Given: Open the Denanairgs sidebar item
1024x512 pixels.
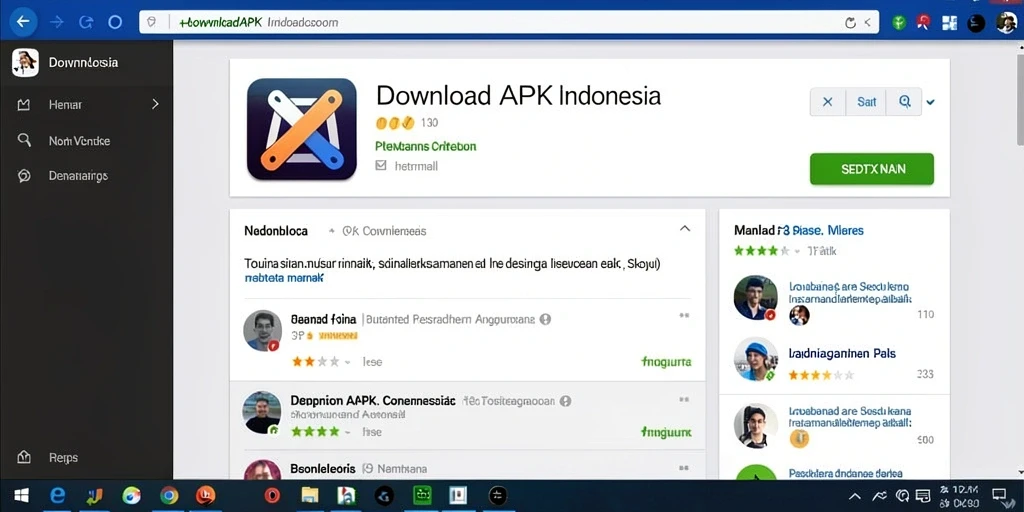Looking at the screenshot, I should 86,176.
